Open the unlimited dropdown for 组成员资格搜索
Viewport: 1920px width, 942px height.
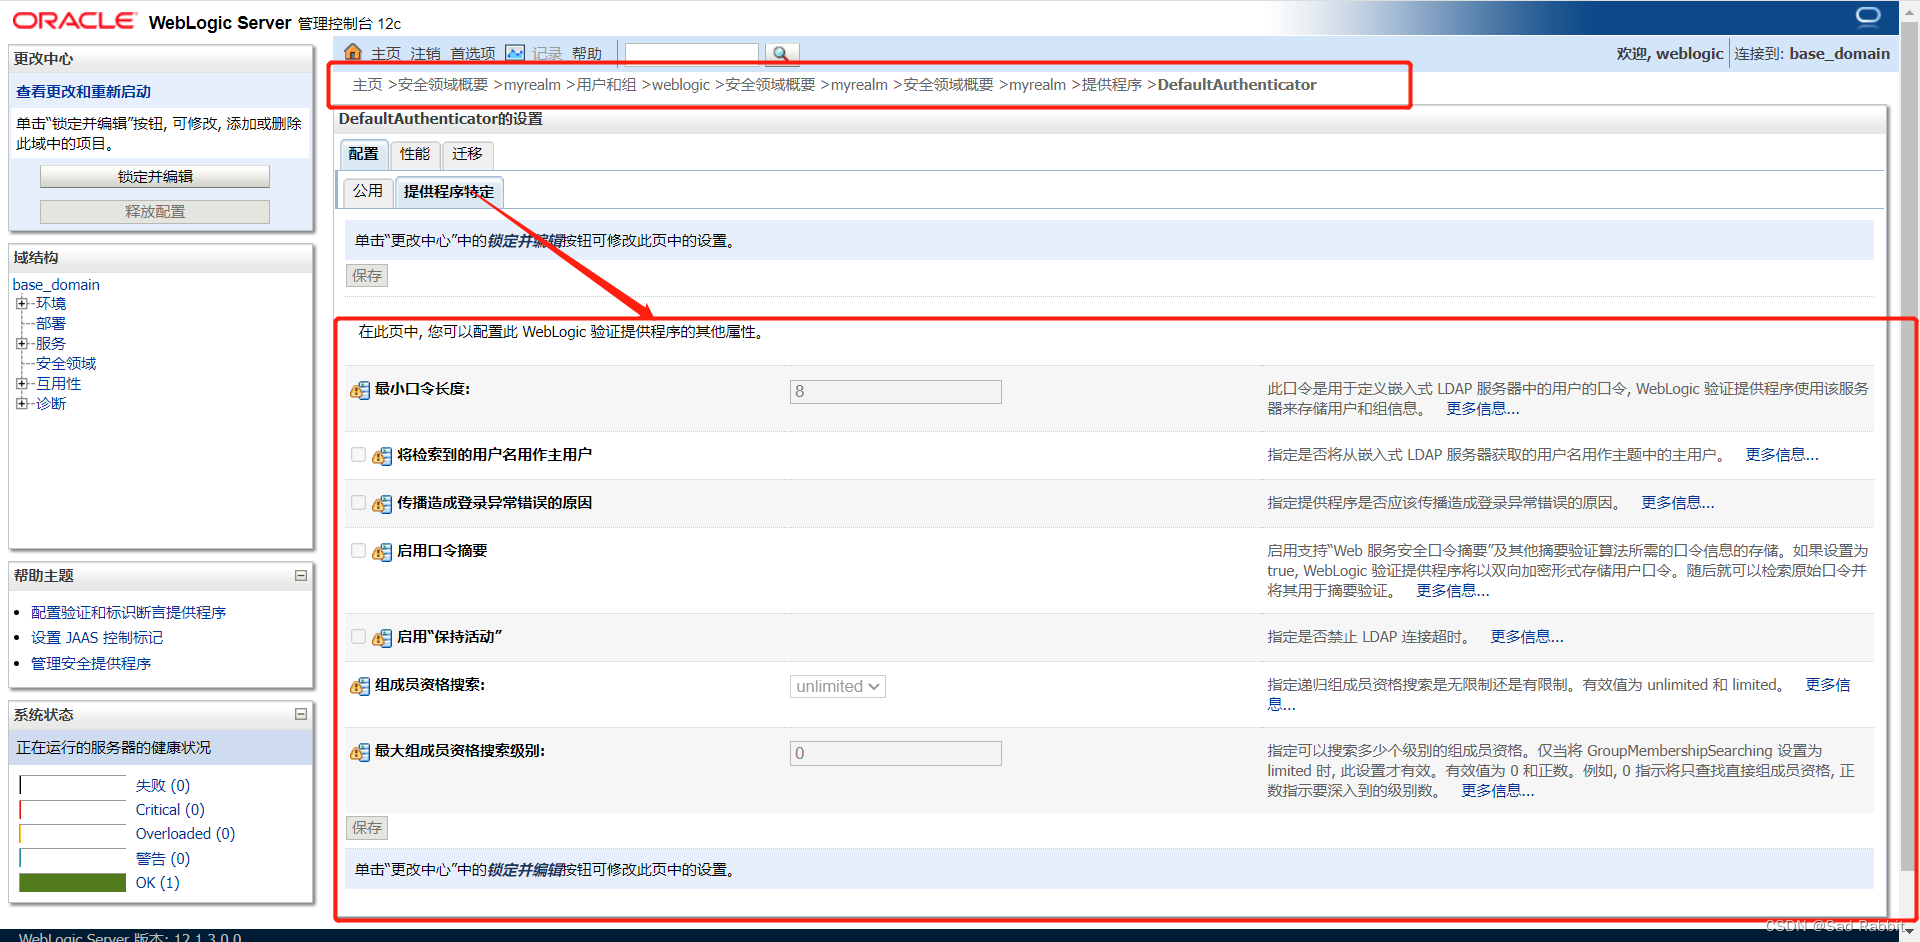(x=837, y=686)
